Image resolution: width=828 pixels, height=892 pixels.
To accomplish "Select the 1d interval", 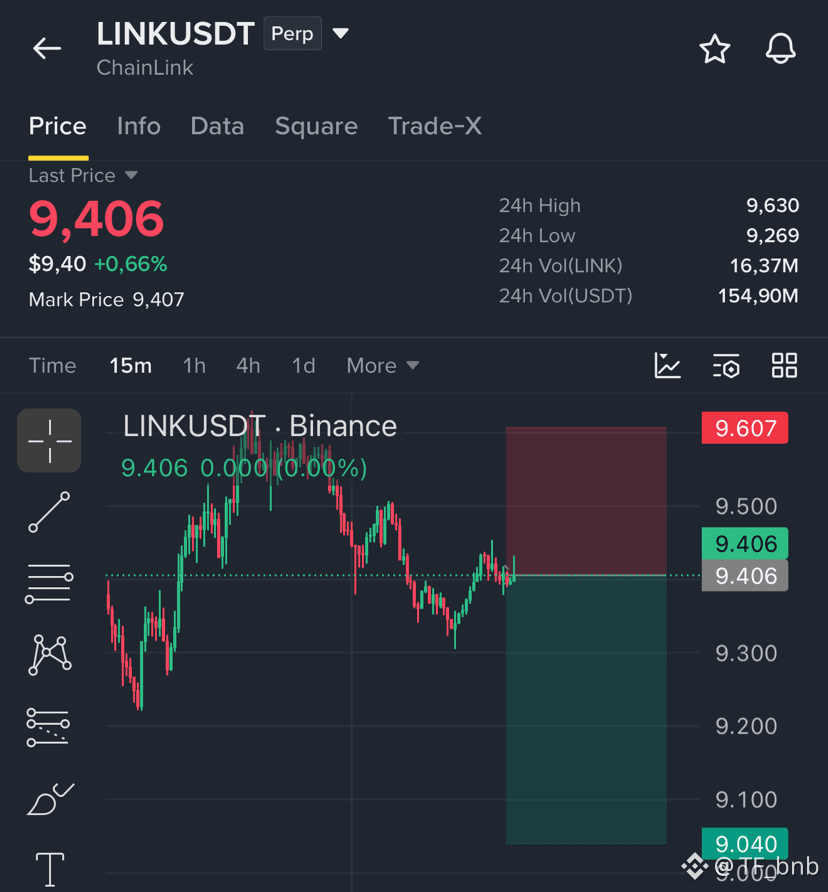I will (x=303, y=366).
